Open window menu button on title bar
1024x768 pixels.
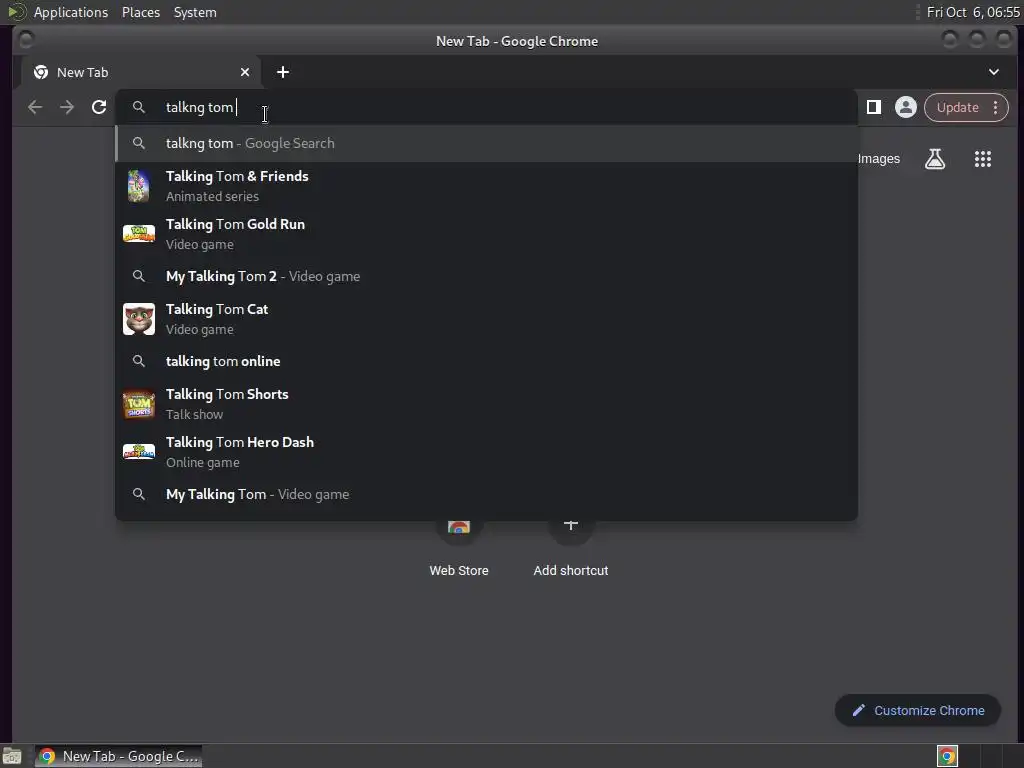point(25,40)
